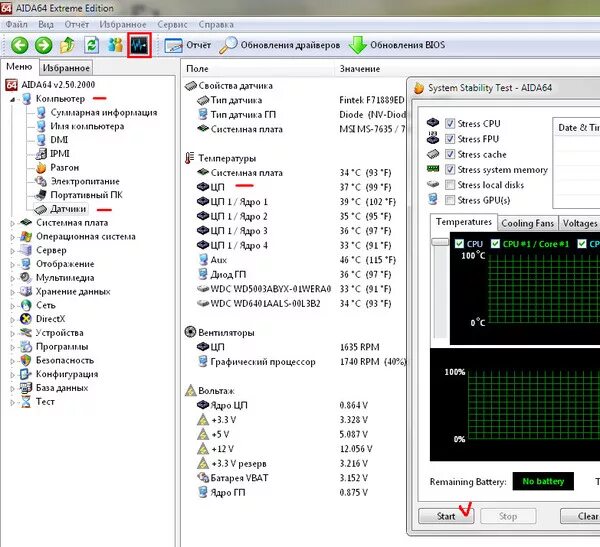Select Портативный ПК in tree
Screen dimensions: 600x547
tap(86, 195)
